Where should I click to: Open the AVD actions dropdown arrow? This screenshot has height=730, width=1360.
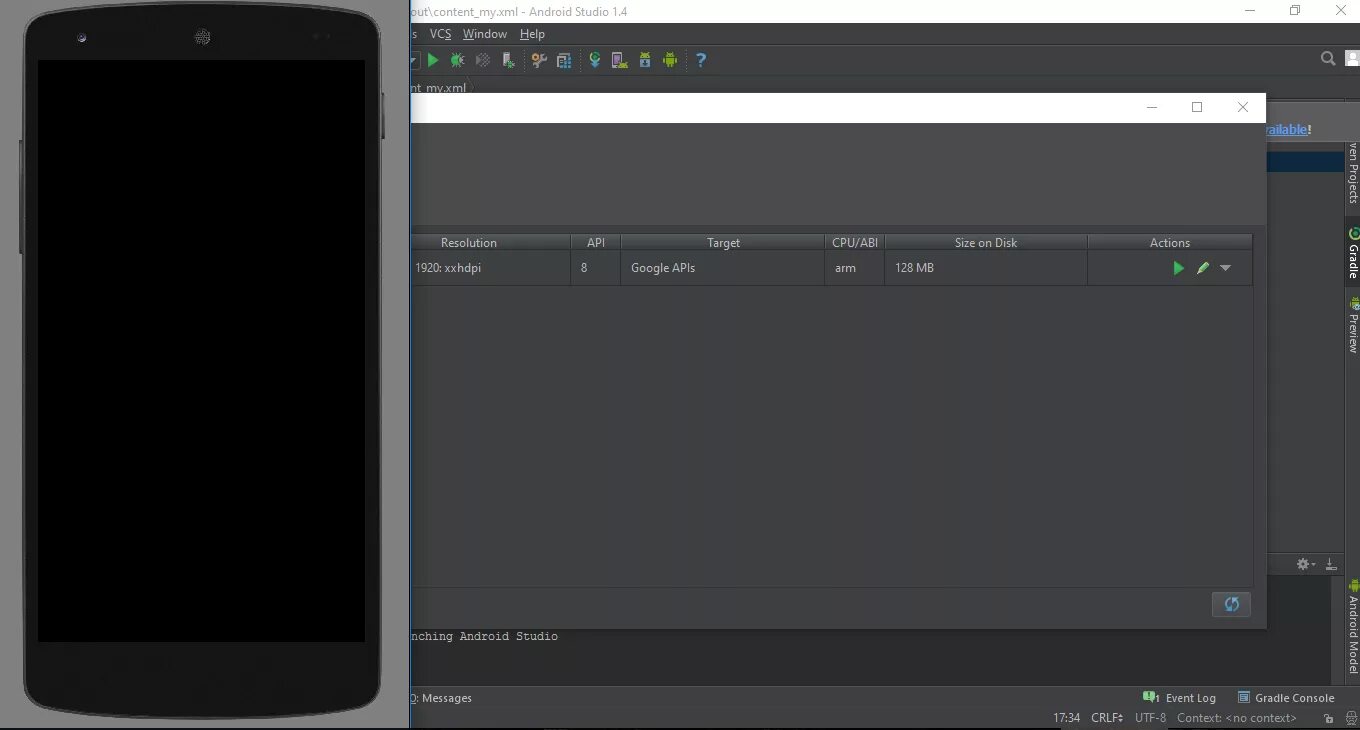tap(1225, 268)
